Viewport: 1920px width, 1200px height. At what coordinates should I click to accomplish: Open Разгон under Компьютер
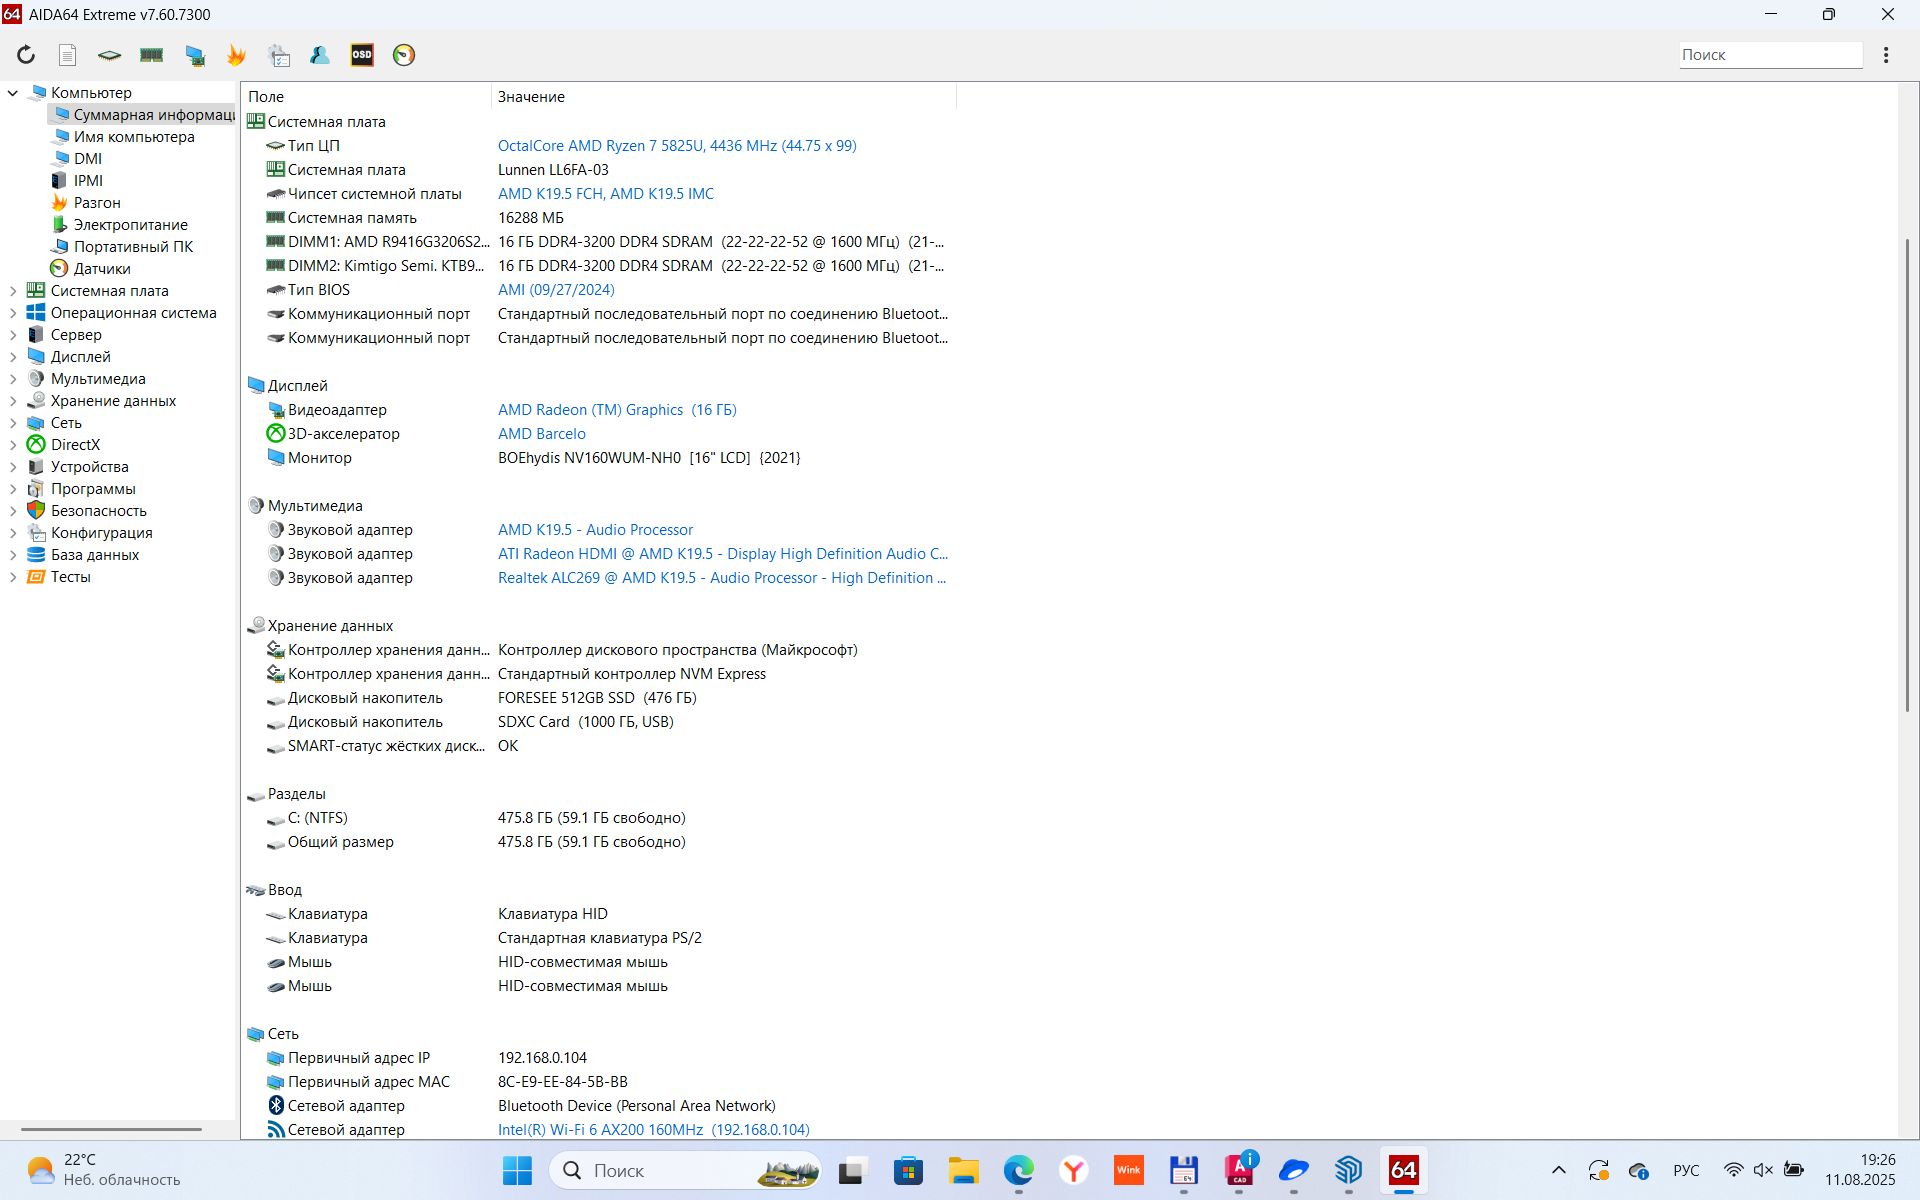tap(96, 203)
